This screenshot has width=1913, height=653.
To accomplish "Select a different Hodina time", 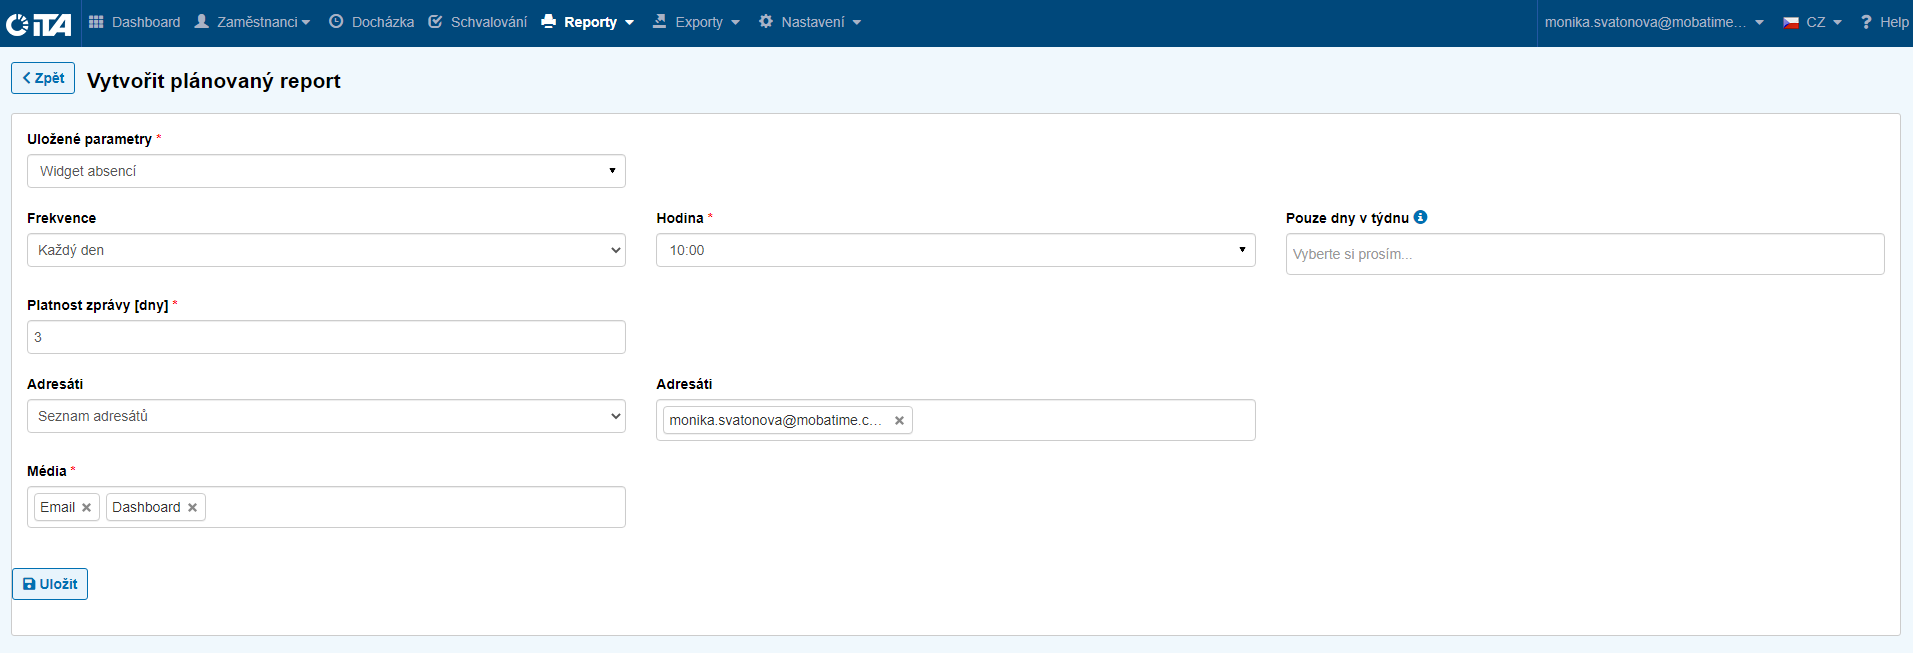I will coord(955,250).
